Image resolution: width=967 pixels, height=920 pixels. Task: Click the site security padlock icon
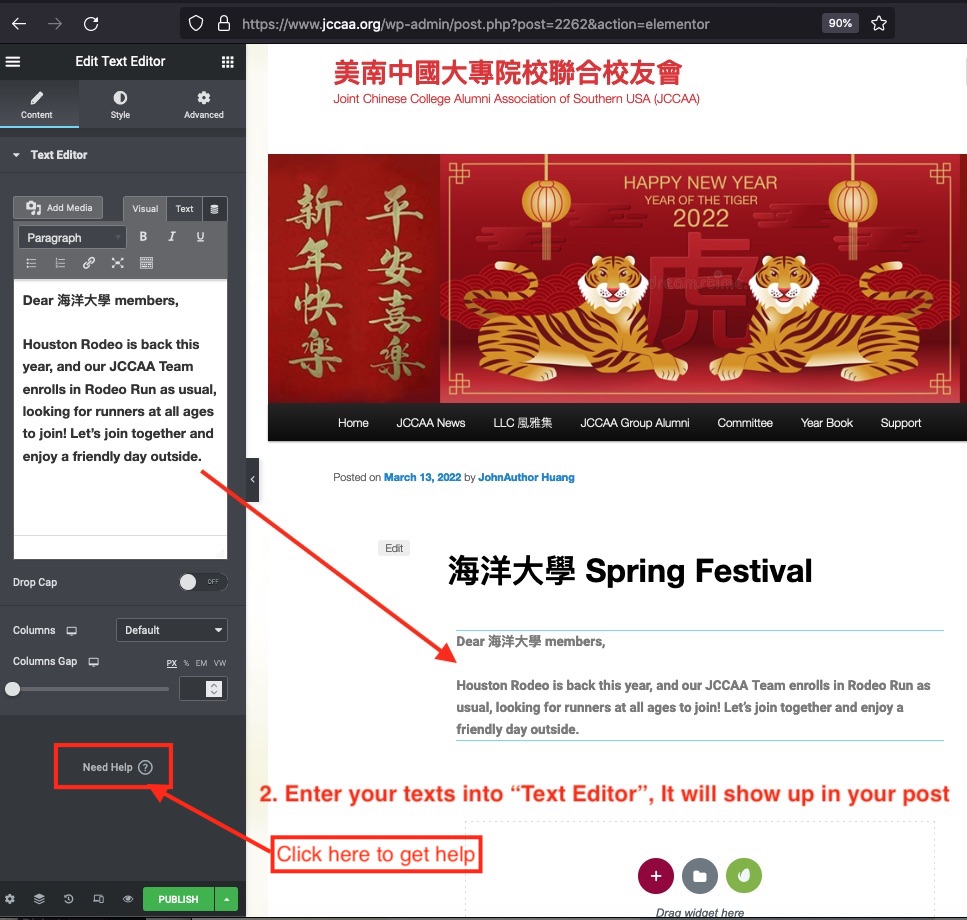(x=224, y=23)
